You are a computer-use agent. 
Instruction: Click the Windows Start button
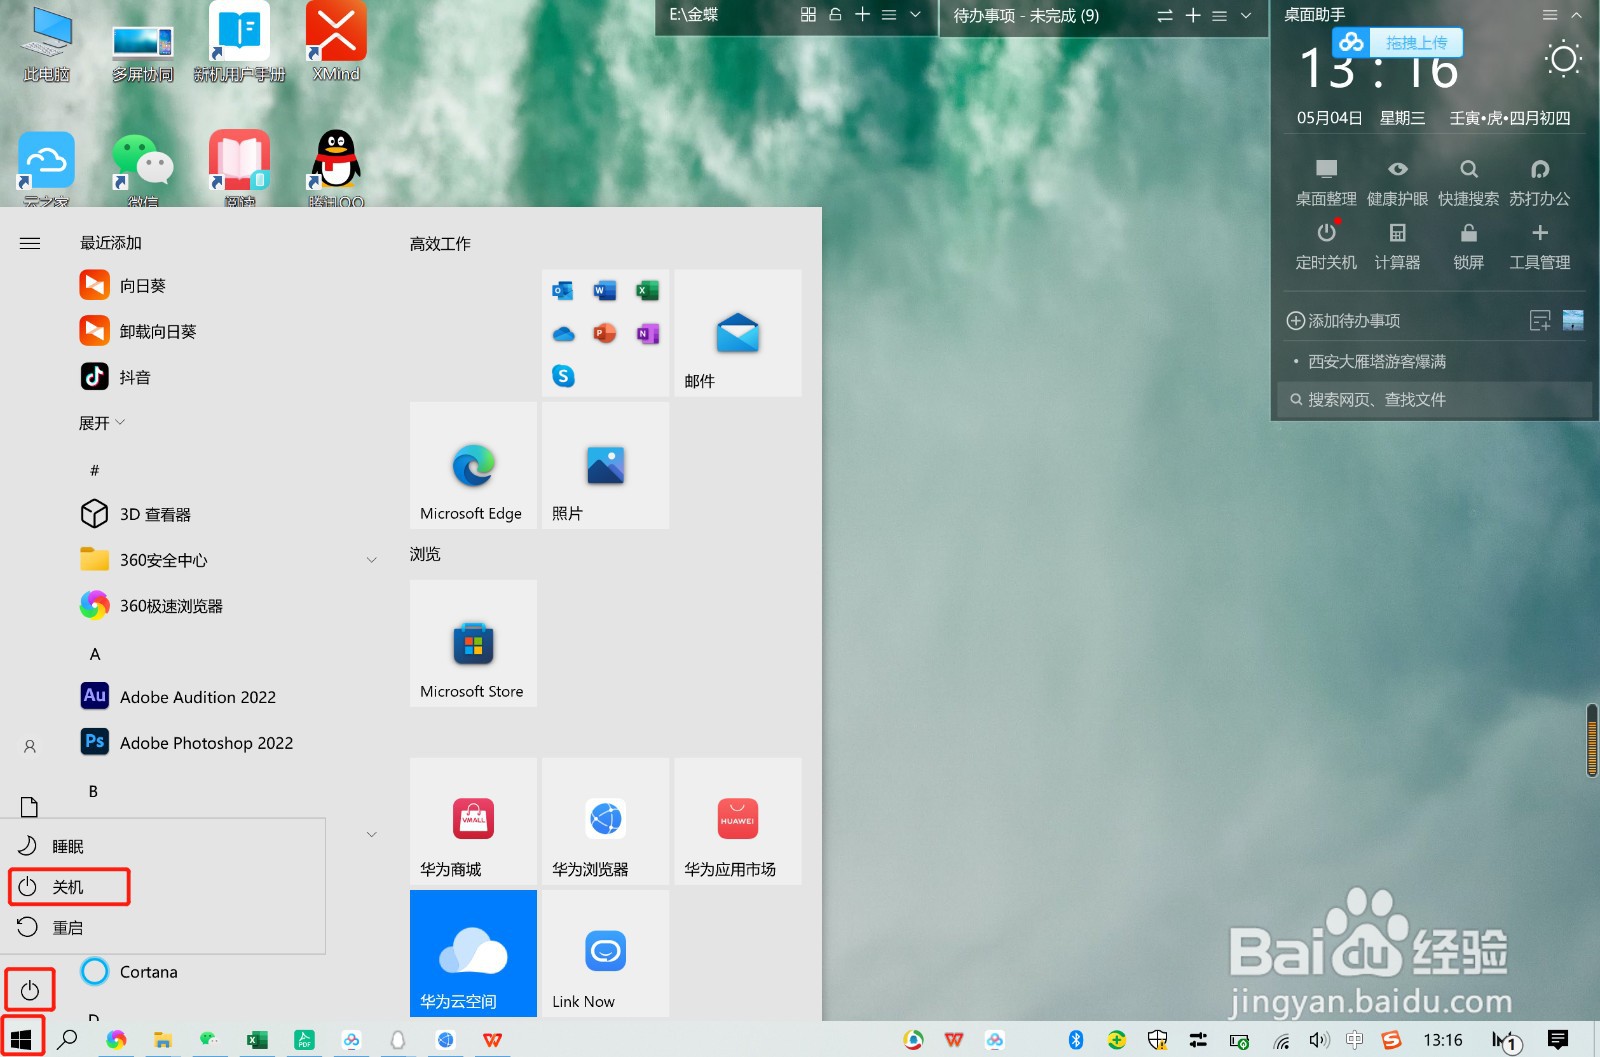(22, 1039)
